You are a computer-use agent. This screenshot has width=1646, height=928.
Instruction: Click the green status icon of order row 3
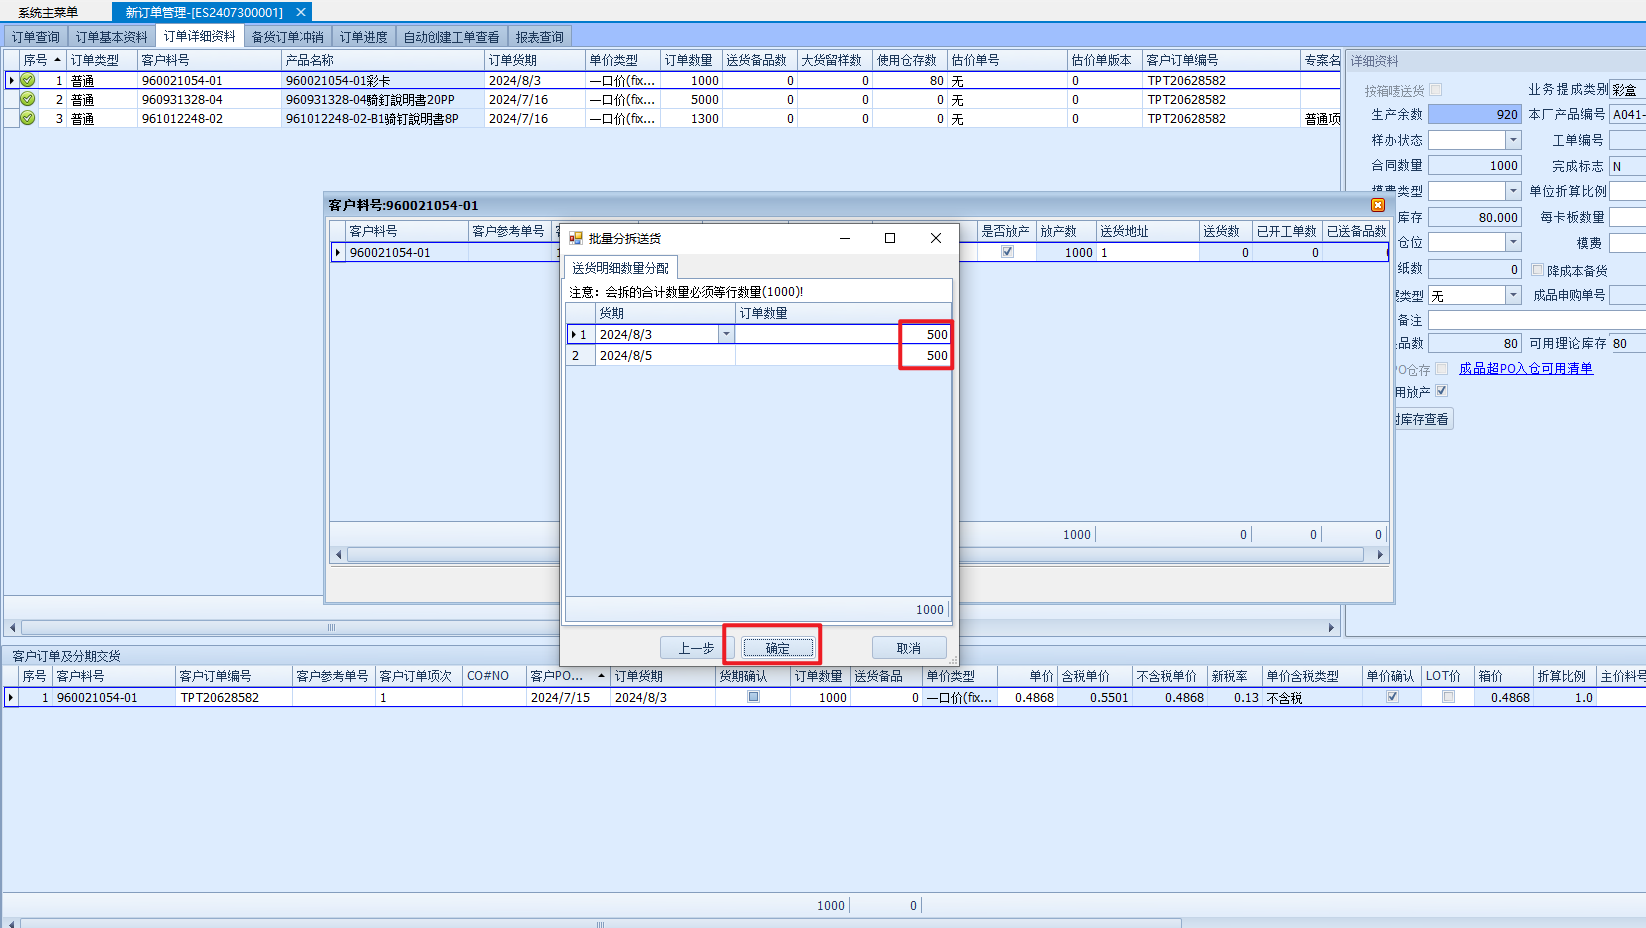coord(28,118)
